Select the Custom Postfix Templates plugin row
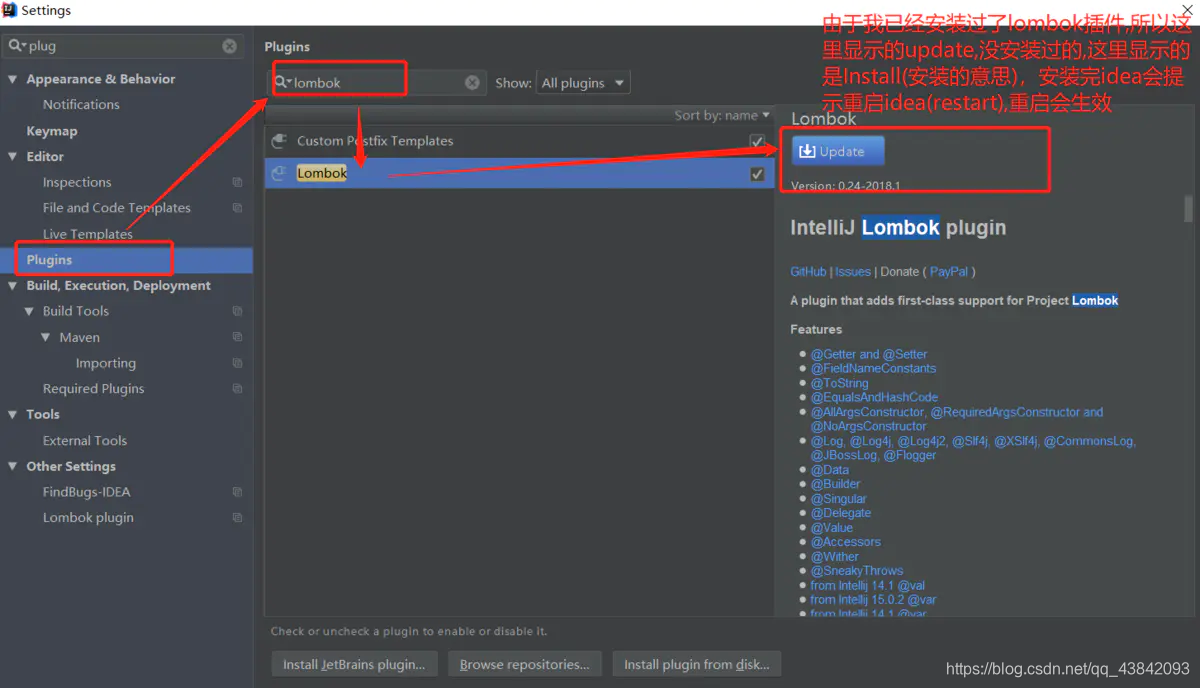The height and width of the screenshot is (688, 1200). coord(519,141)
